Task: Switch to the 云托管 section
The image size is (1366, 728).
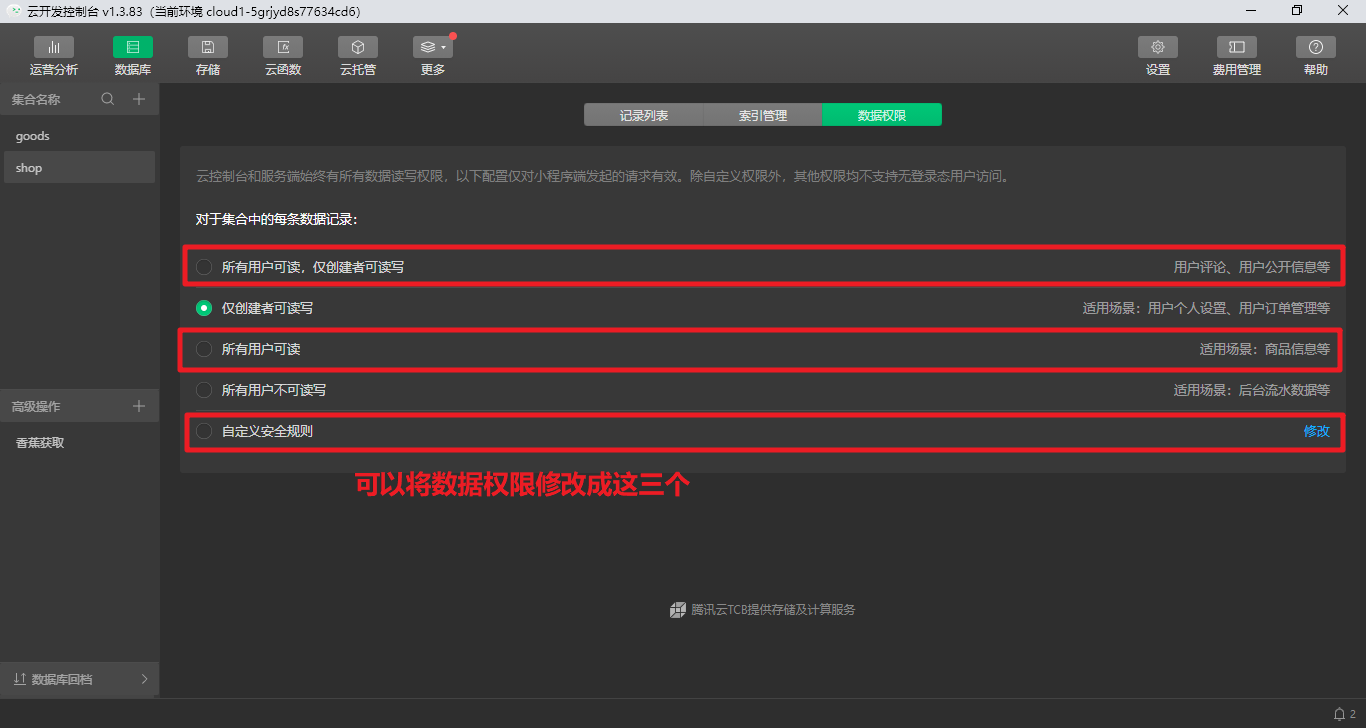Action: (357, 55)
